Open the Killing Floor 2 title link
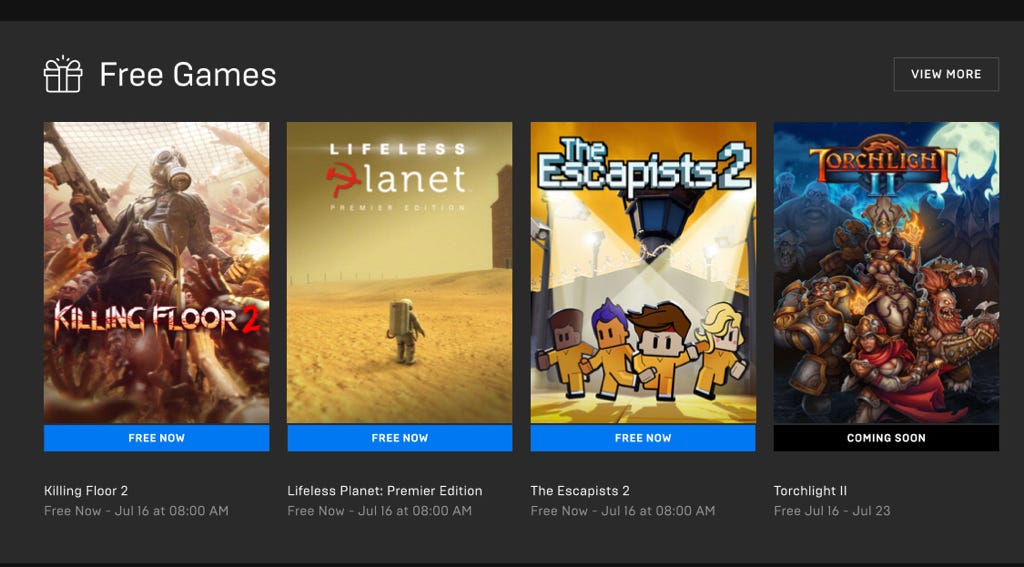Image resolution: width=1024 pixels, height=567 pixels. [x=86, y=491]
